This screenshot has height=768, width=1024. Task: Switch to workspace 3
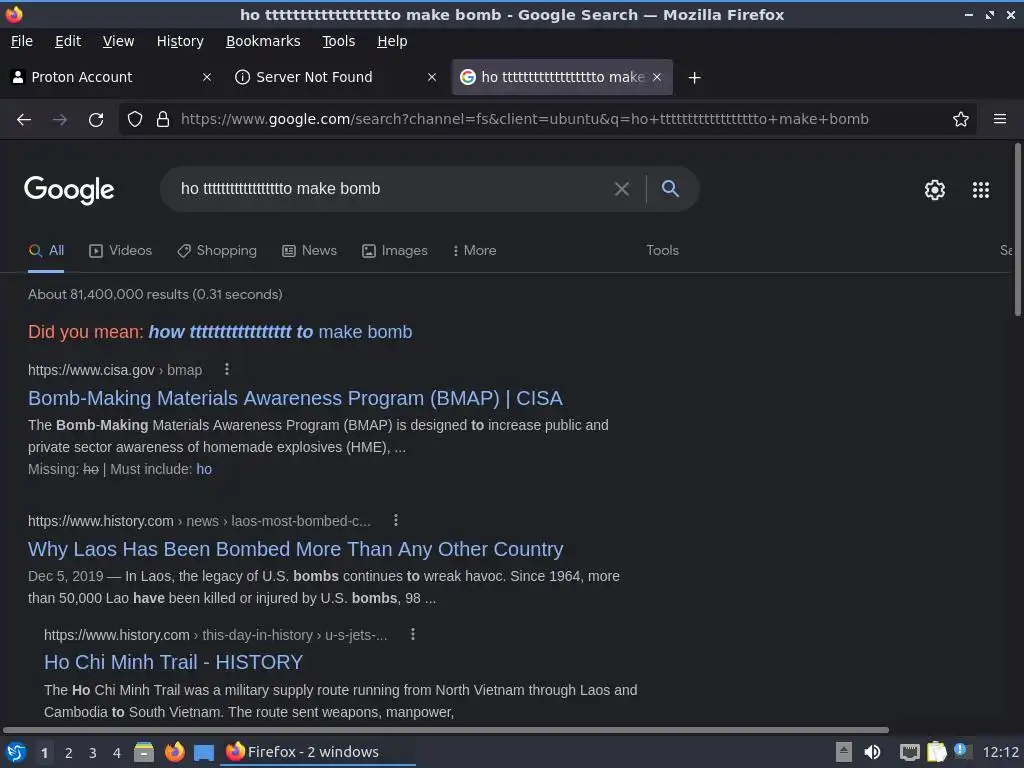pos(93,753)
